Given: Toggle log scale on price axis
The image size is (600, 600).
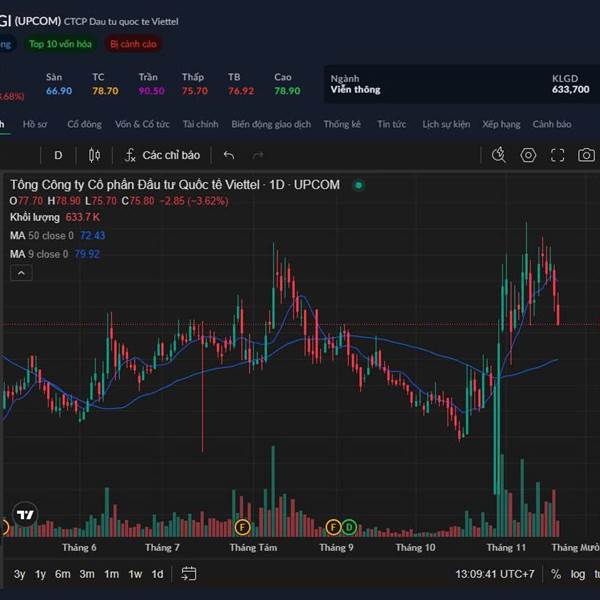Looking at the screenshot, I should pos(578,574).
